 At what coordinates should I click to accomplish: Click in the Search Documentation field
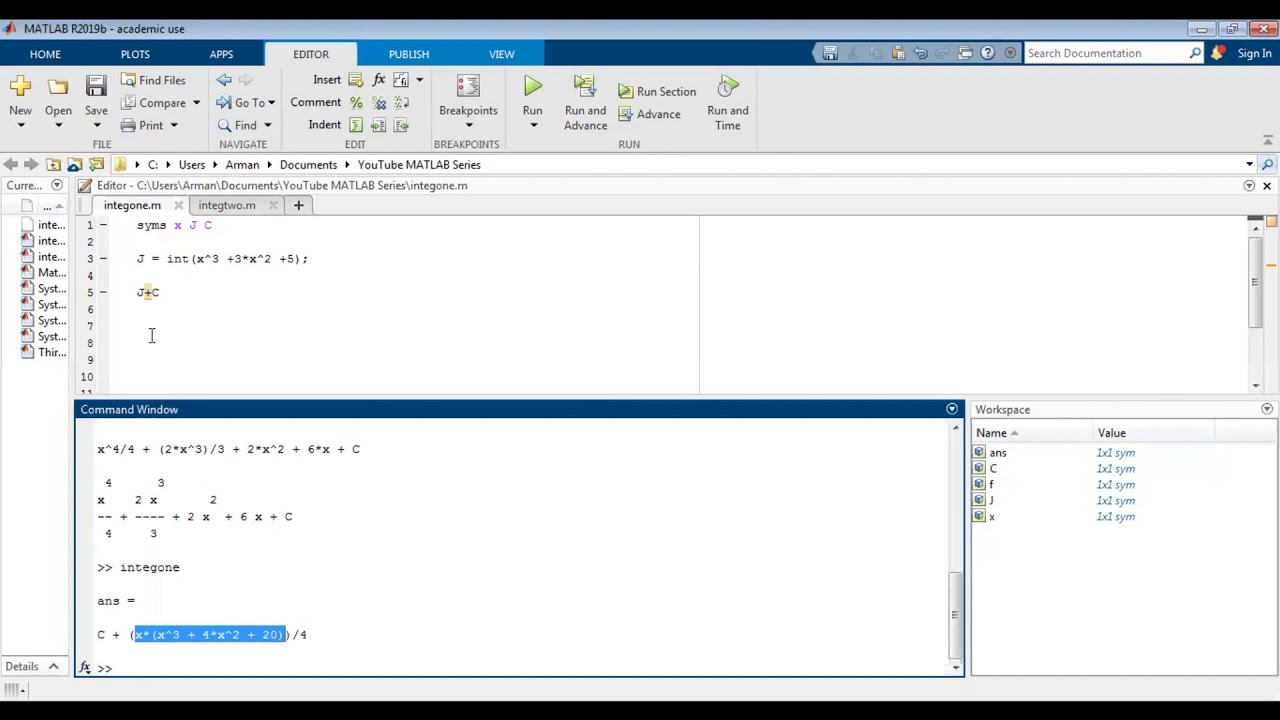tap(1106, 53)
